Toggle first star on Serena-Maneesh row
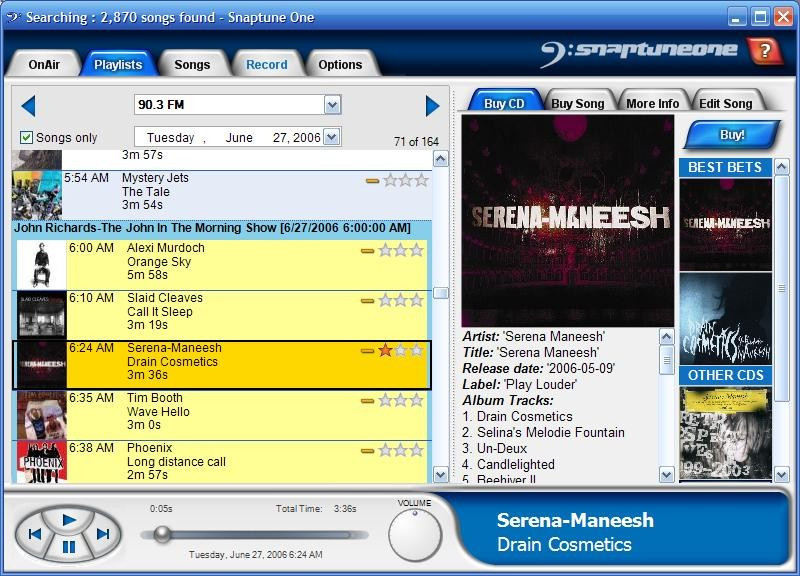 (385, 350)
